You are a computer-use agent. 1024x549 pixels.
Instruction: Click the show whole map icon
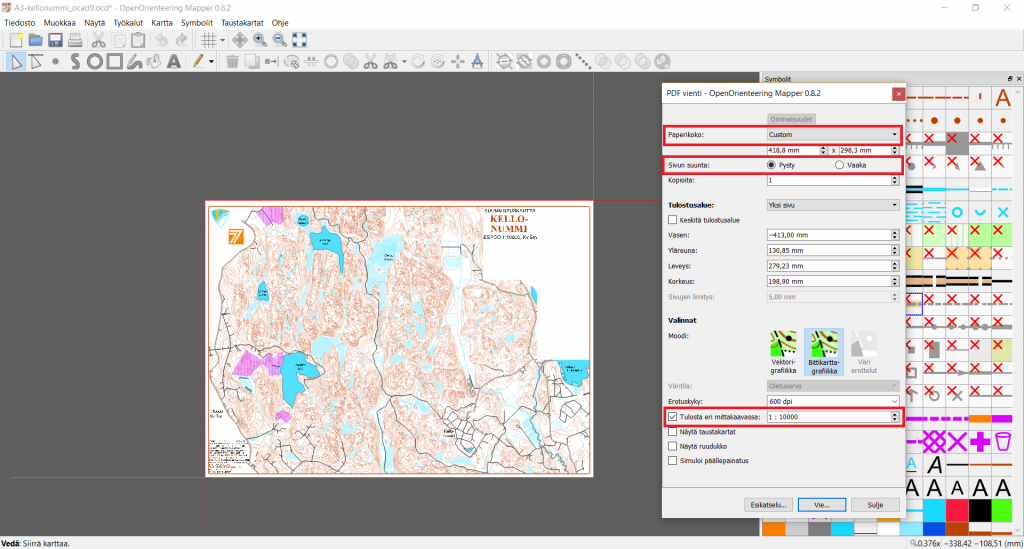pos(299,40)
